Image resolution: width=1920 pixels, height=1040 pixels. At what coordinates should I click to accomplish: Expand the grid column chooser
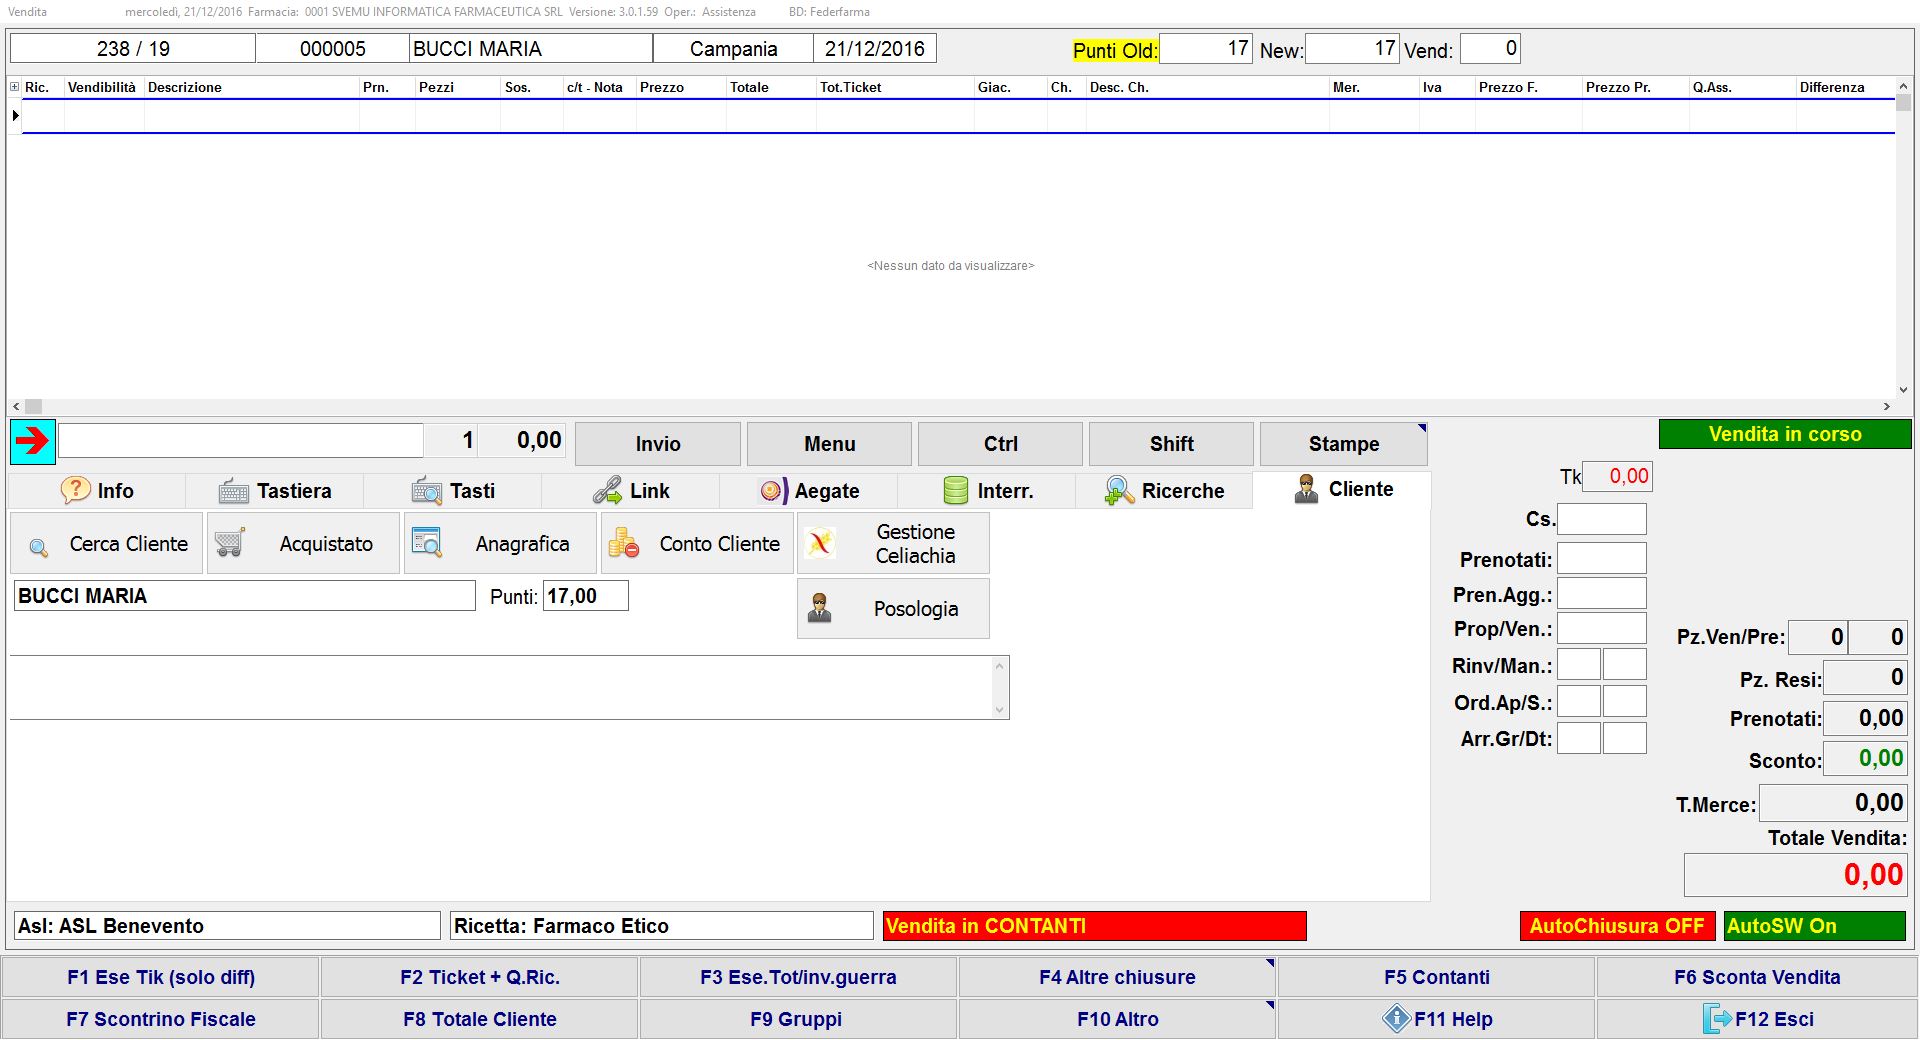coord(14,87)
